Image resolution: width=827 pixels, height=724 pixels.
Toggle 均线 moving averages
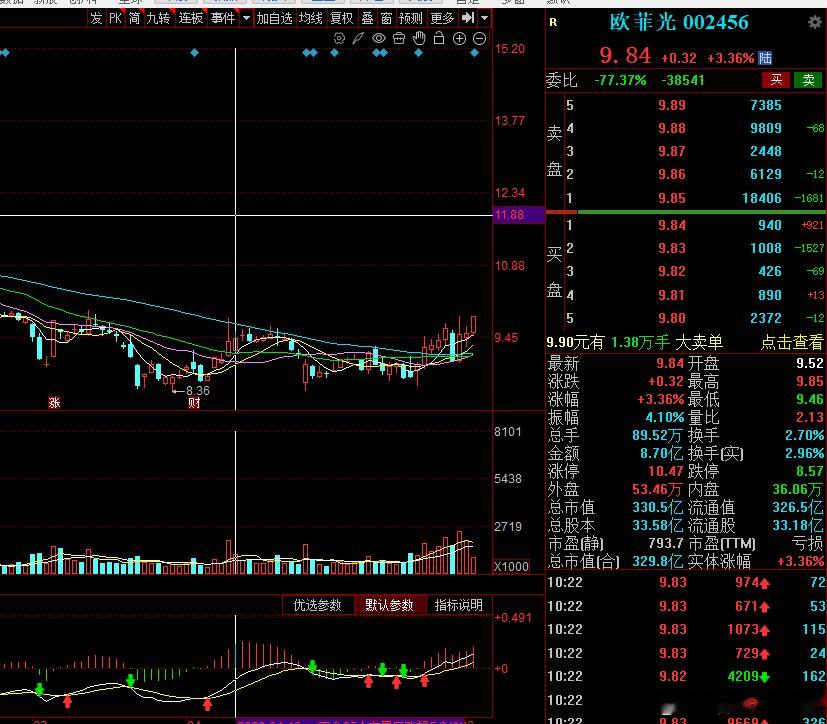pos(311,18)
